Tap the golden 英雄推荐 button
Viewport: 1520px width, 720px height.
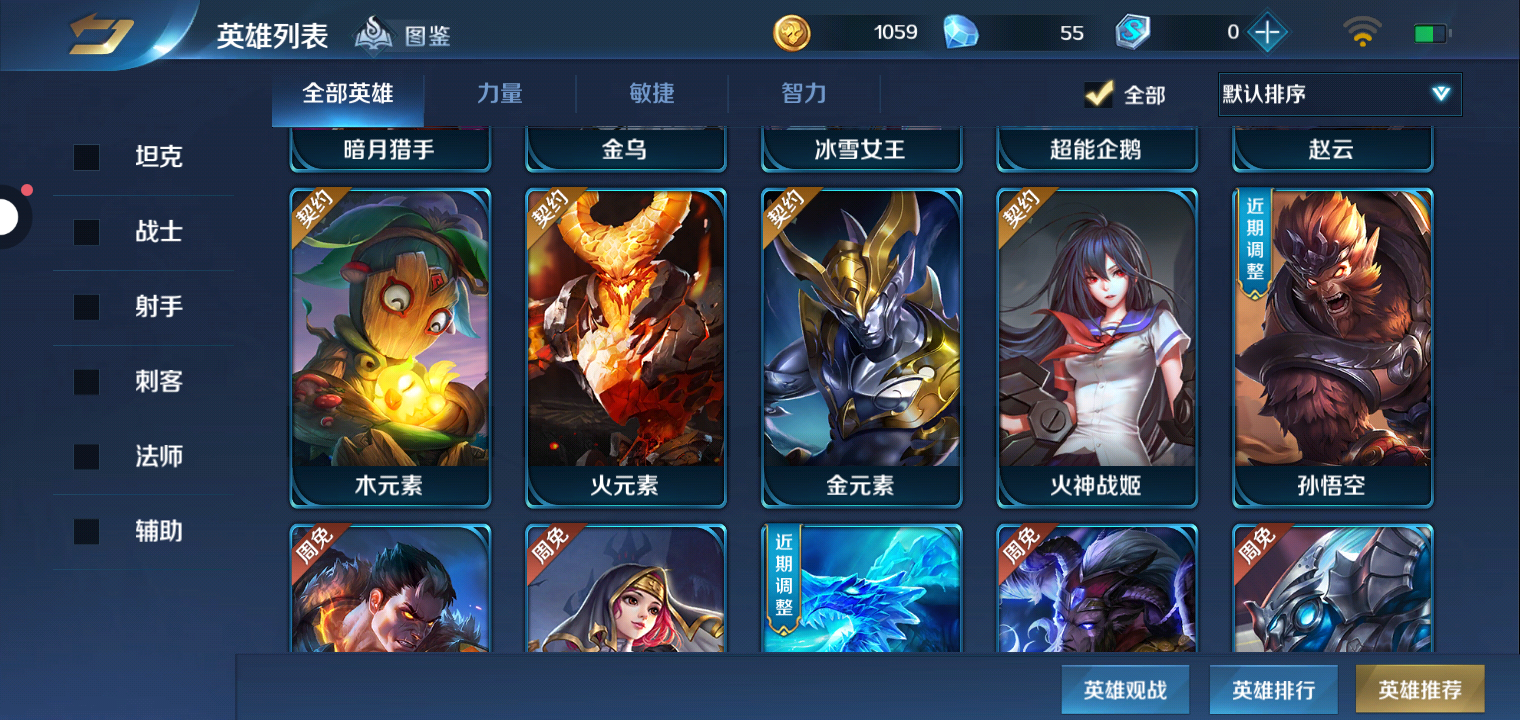click(x=1420, y=689)
